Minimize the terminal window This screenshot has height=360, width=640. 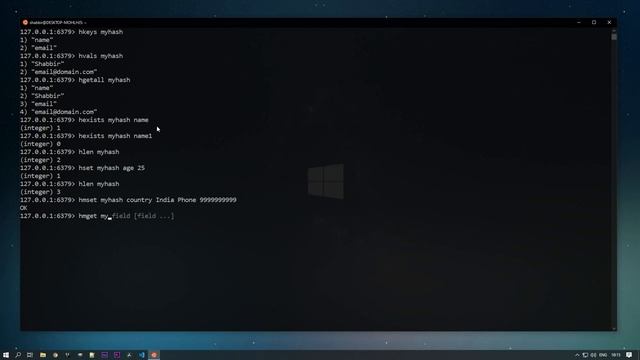(579, 22)
